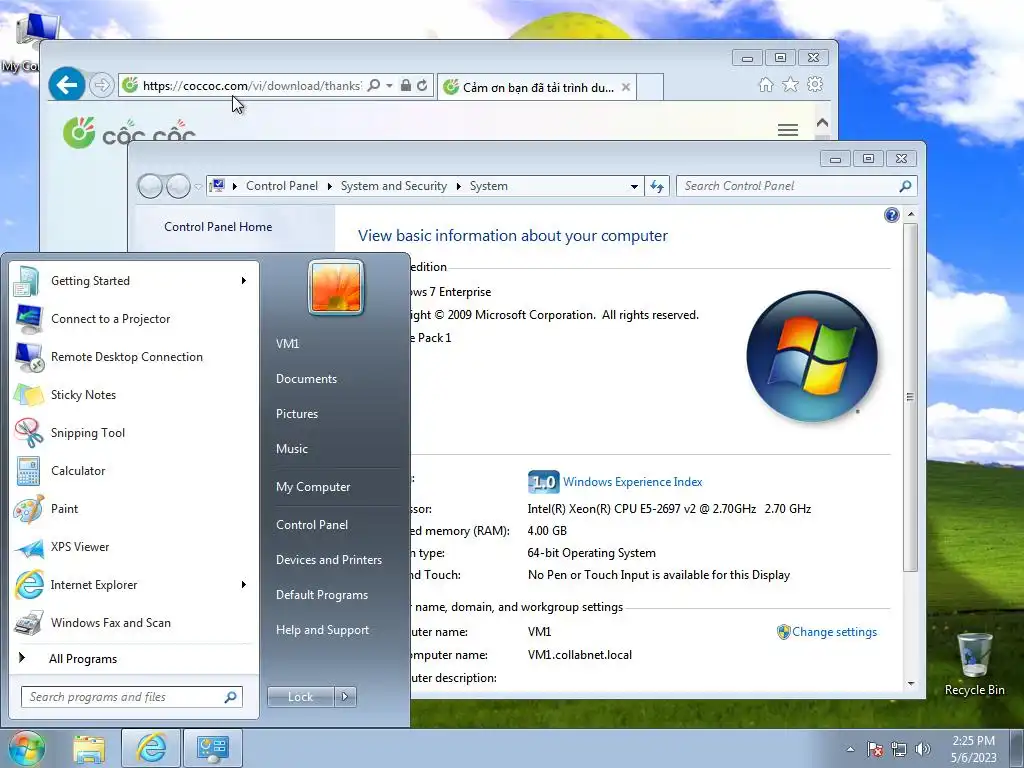Click the IE forward arrow button
The height and width of the screenshot is (768, 1024).
pos(101,85)
